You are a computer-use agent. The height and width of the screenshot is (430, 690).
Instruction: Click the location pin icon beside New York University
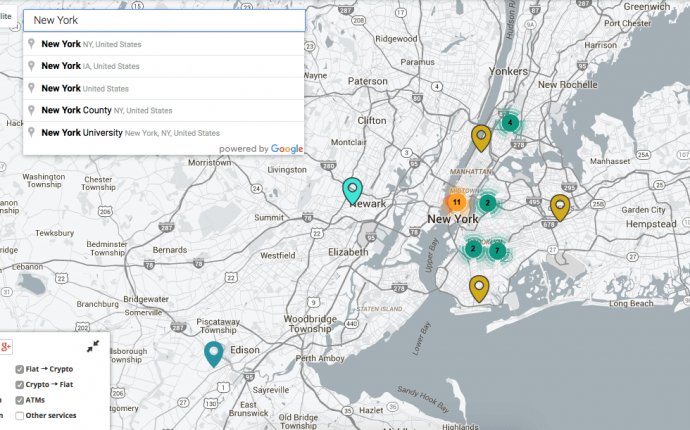point(31,132)
